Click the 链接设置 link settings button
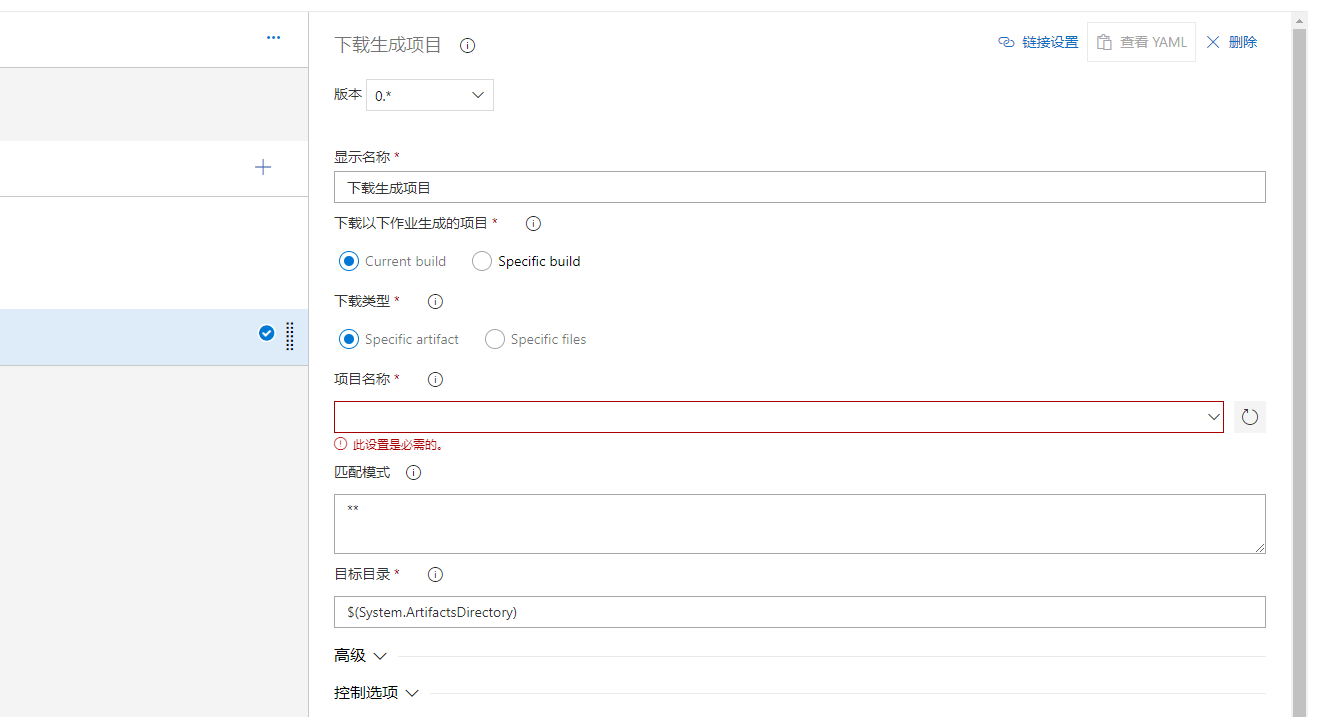The image size is (1322, 717). (1038, 42)
